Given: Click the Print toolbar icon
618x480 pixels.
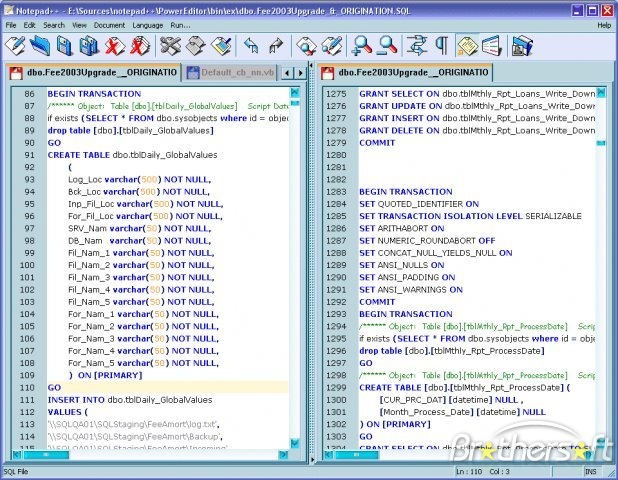Looking at the screenshot, I should 522,46.
